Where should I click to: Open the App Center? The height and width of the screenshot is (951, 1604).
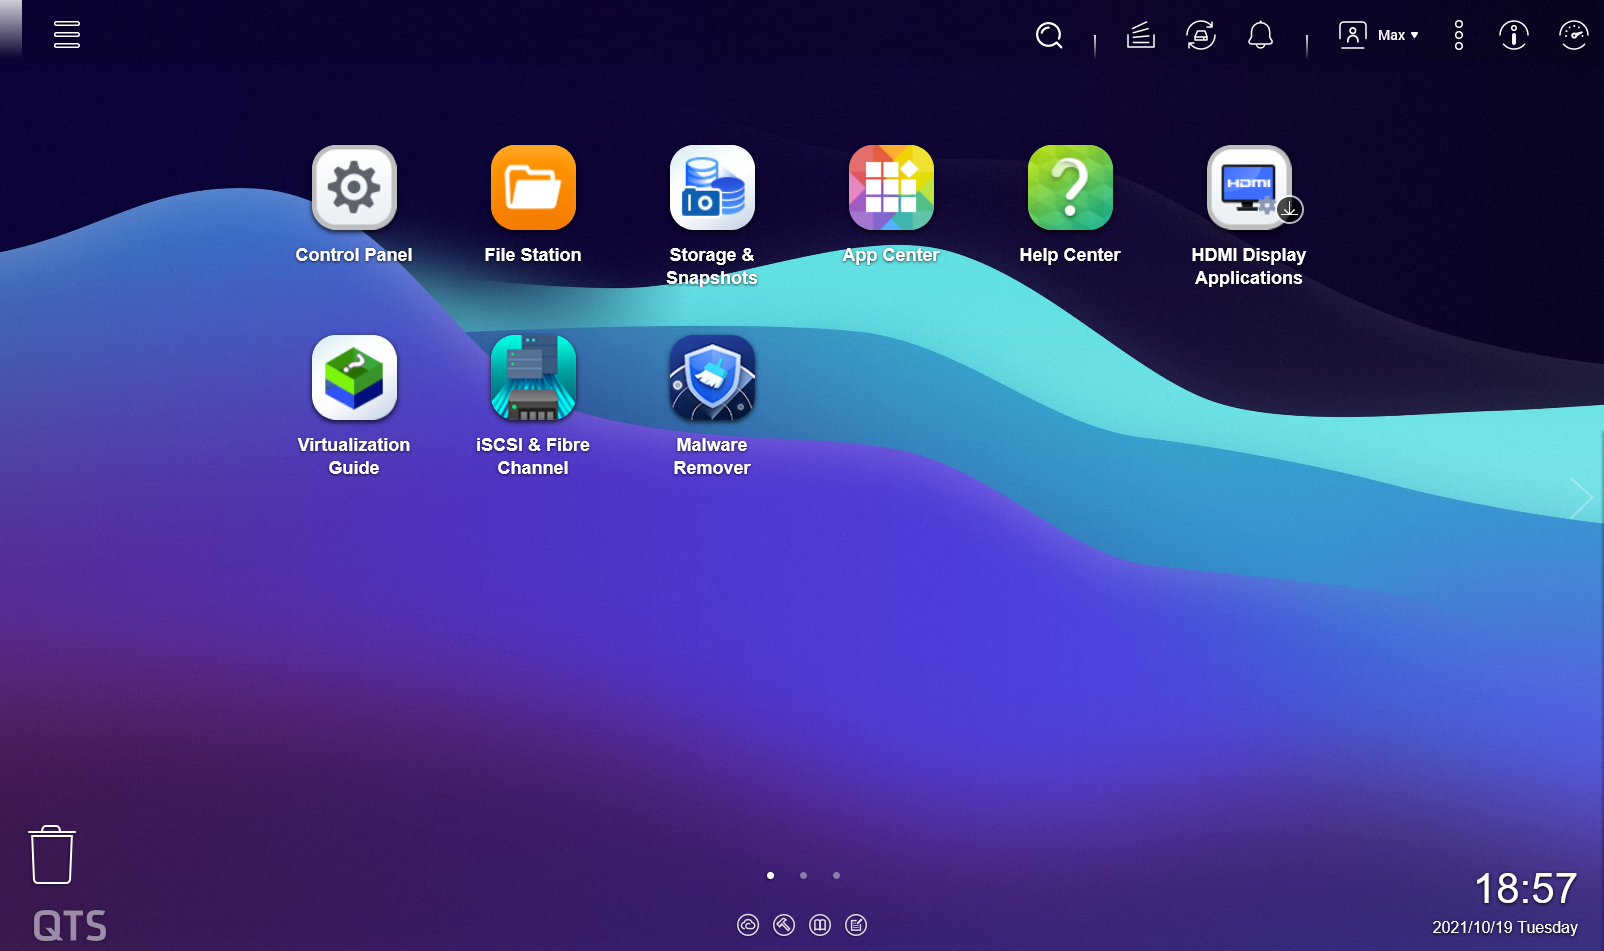click(891, 188)
